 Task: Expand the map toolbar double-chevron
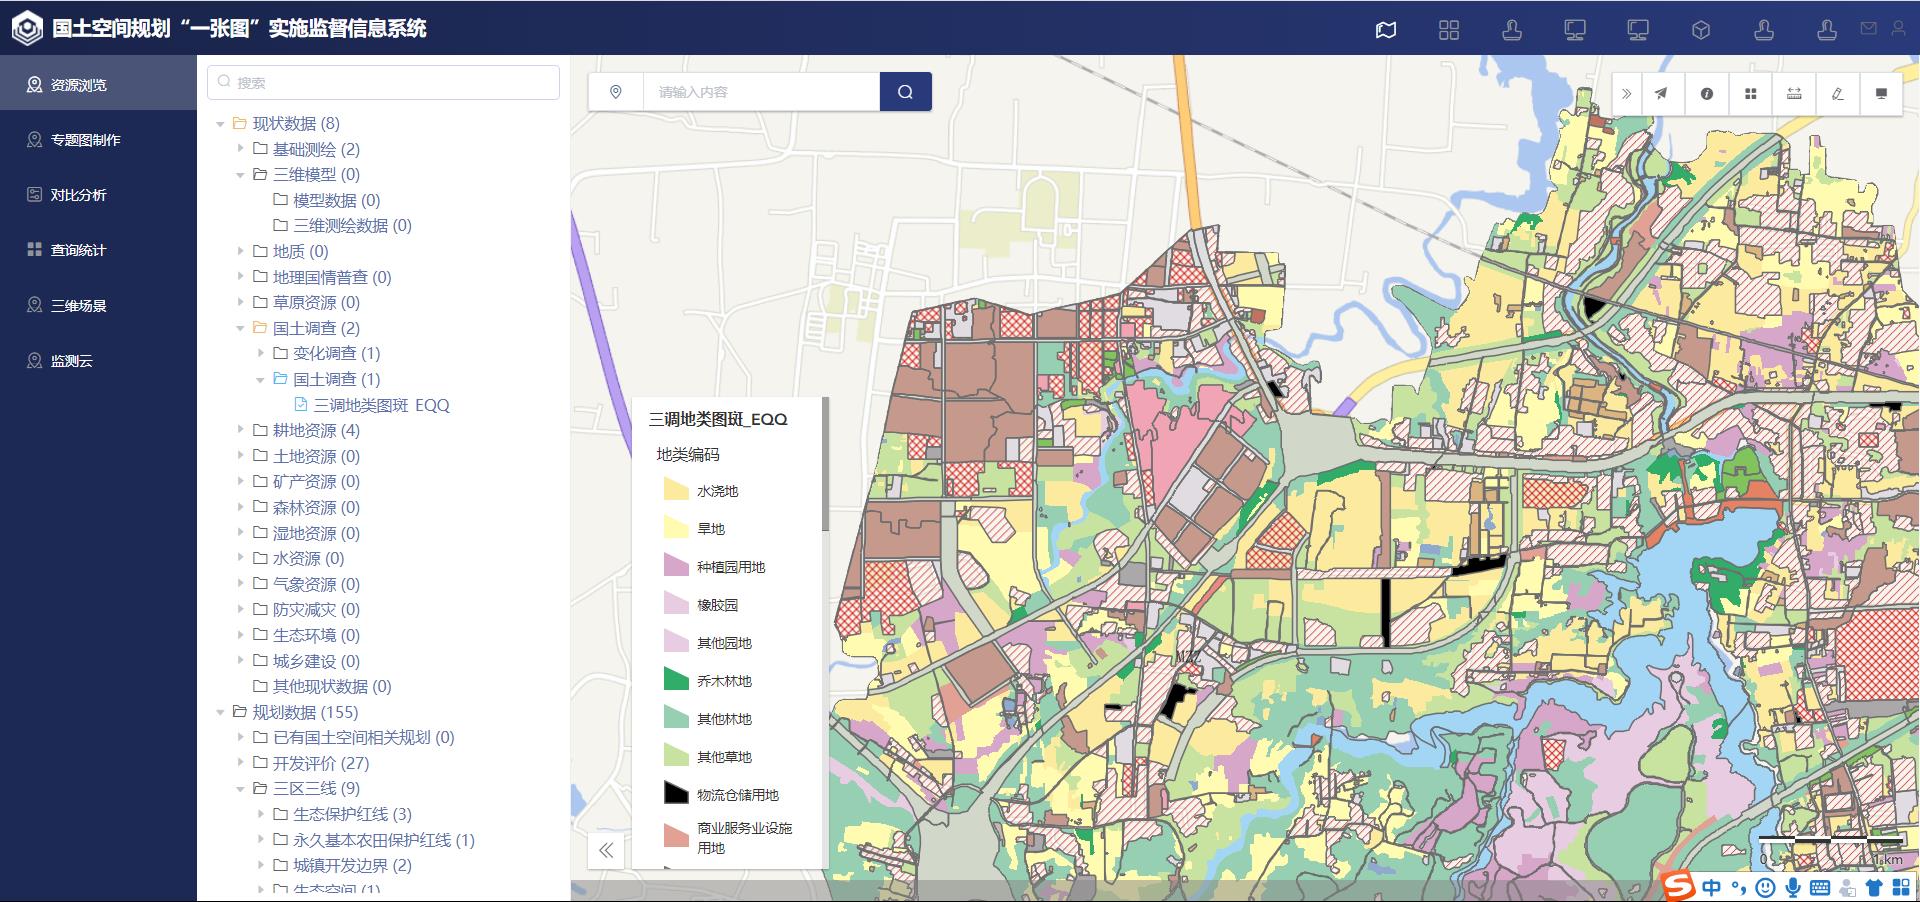[1627, 93]
